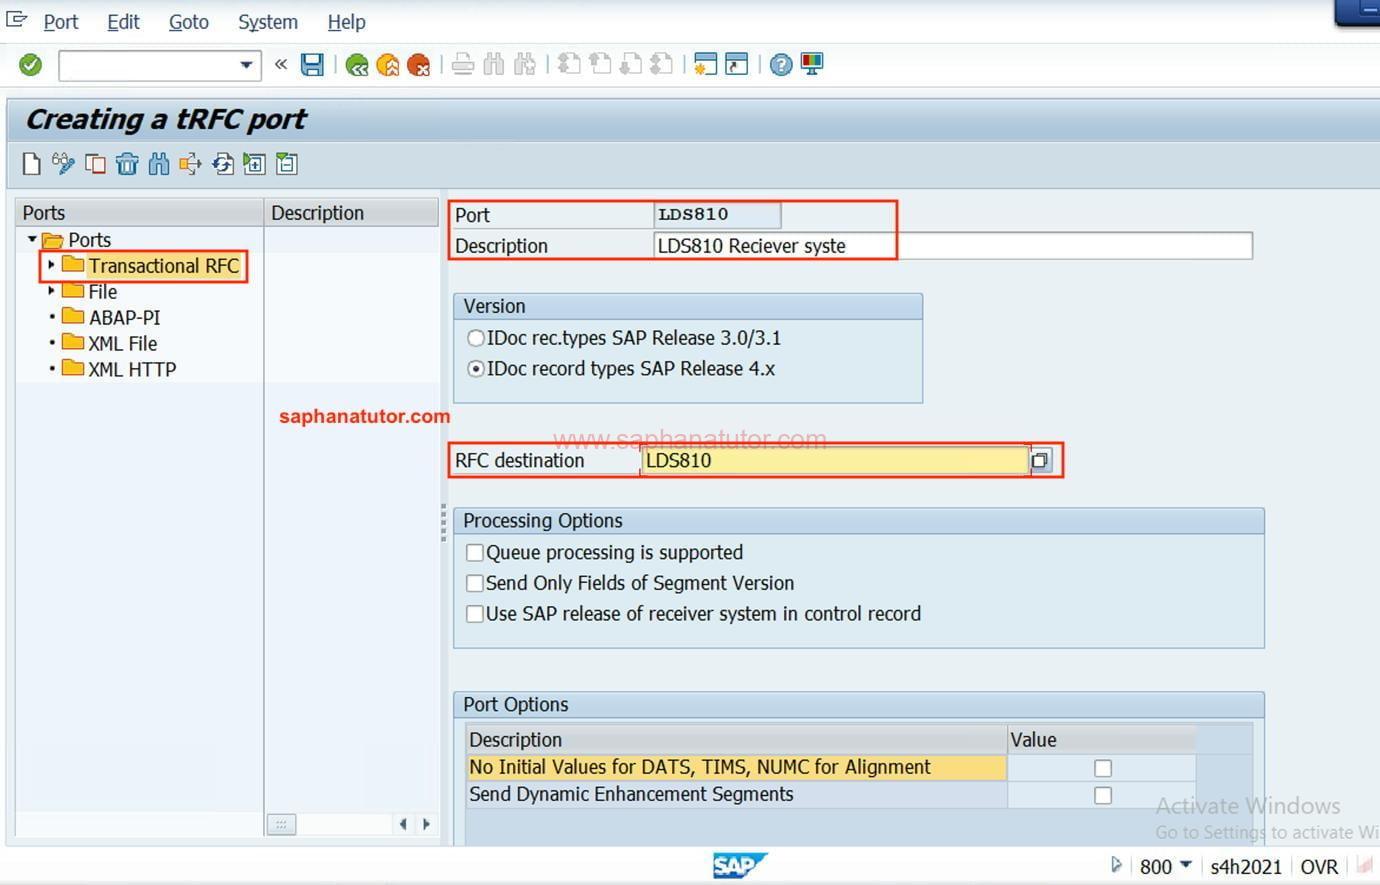Select the Transactional RFC tree node
This screenshot has height=885, width=1380.
coord(164,266)
